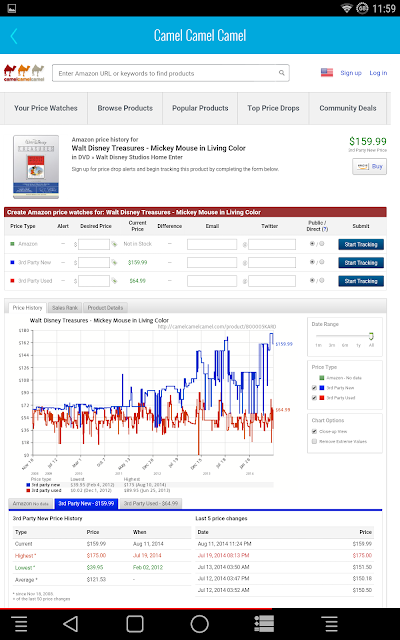Click the tag icon in the Amazon row
The height and width of the screenshot is (640, 400).
(114, 244)
